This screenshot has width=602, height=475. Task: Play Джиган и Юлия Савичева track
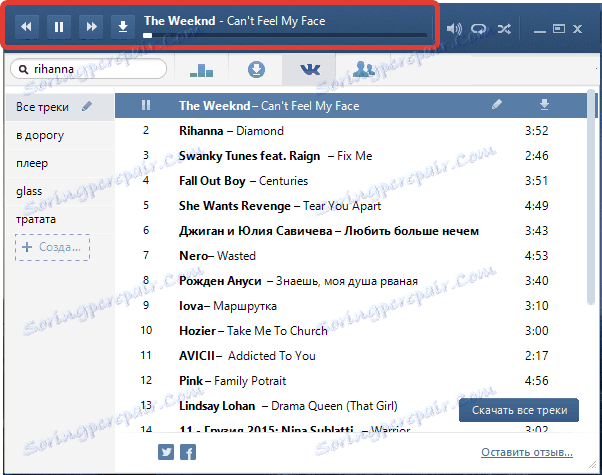coord(351,231)
